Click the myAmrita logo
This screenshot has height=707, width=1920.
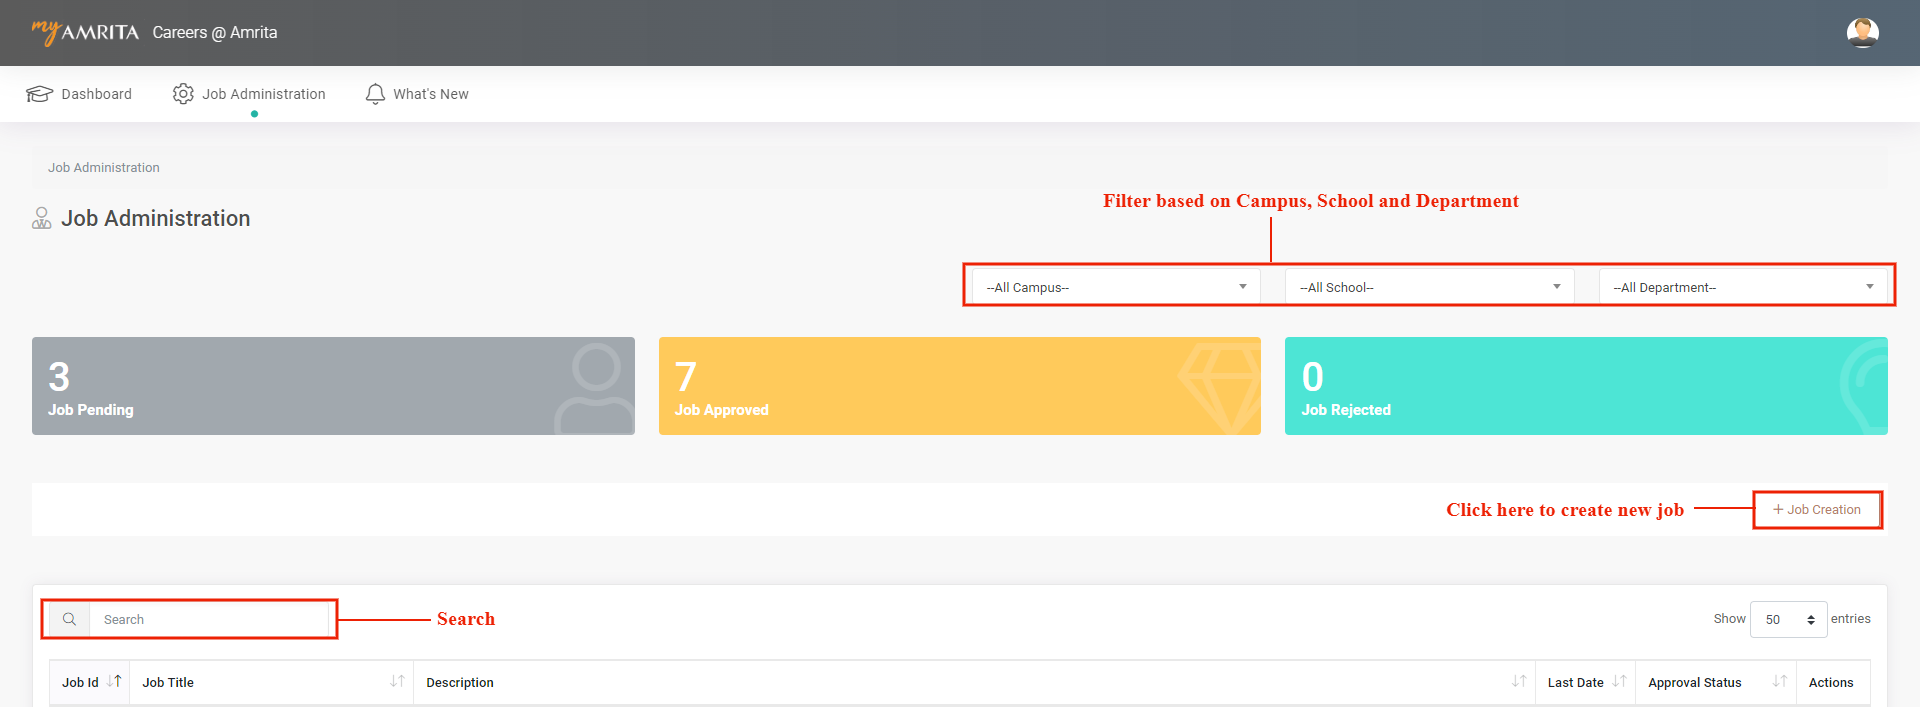click(85, 32)
